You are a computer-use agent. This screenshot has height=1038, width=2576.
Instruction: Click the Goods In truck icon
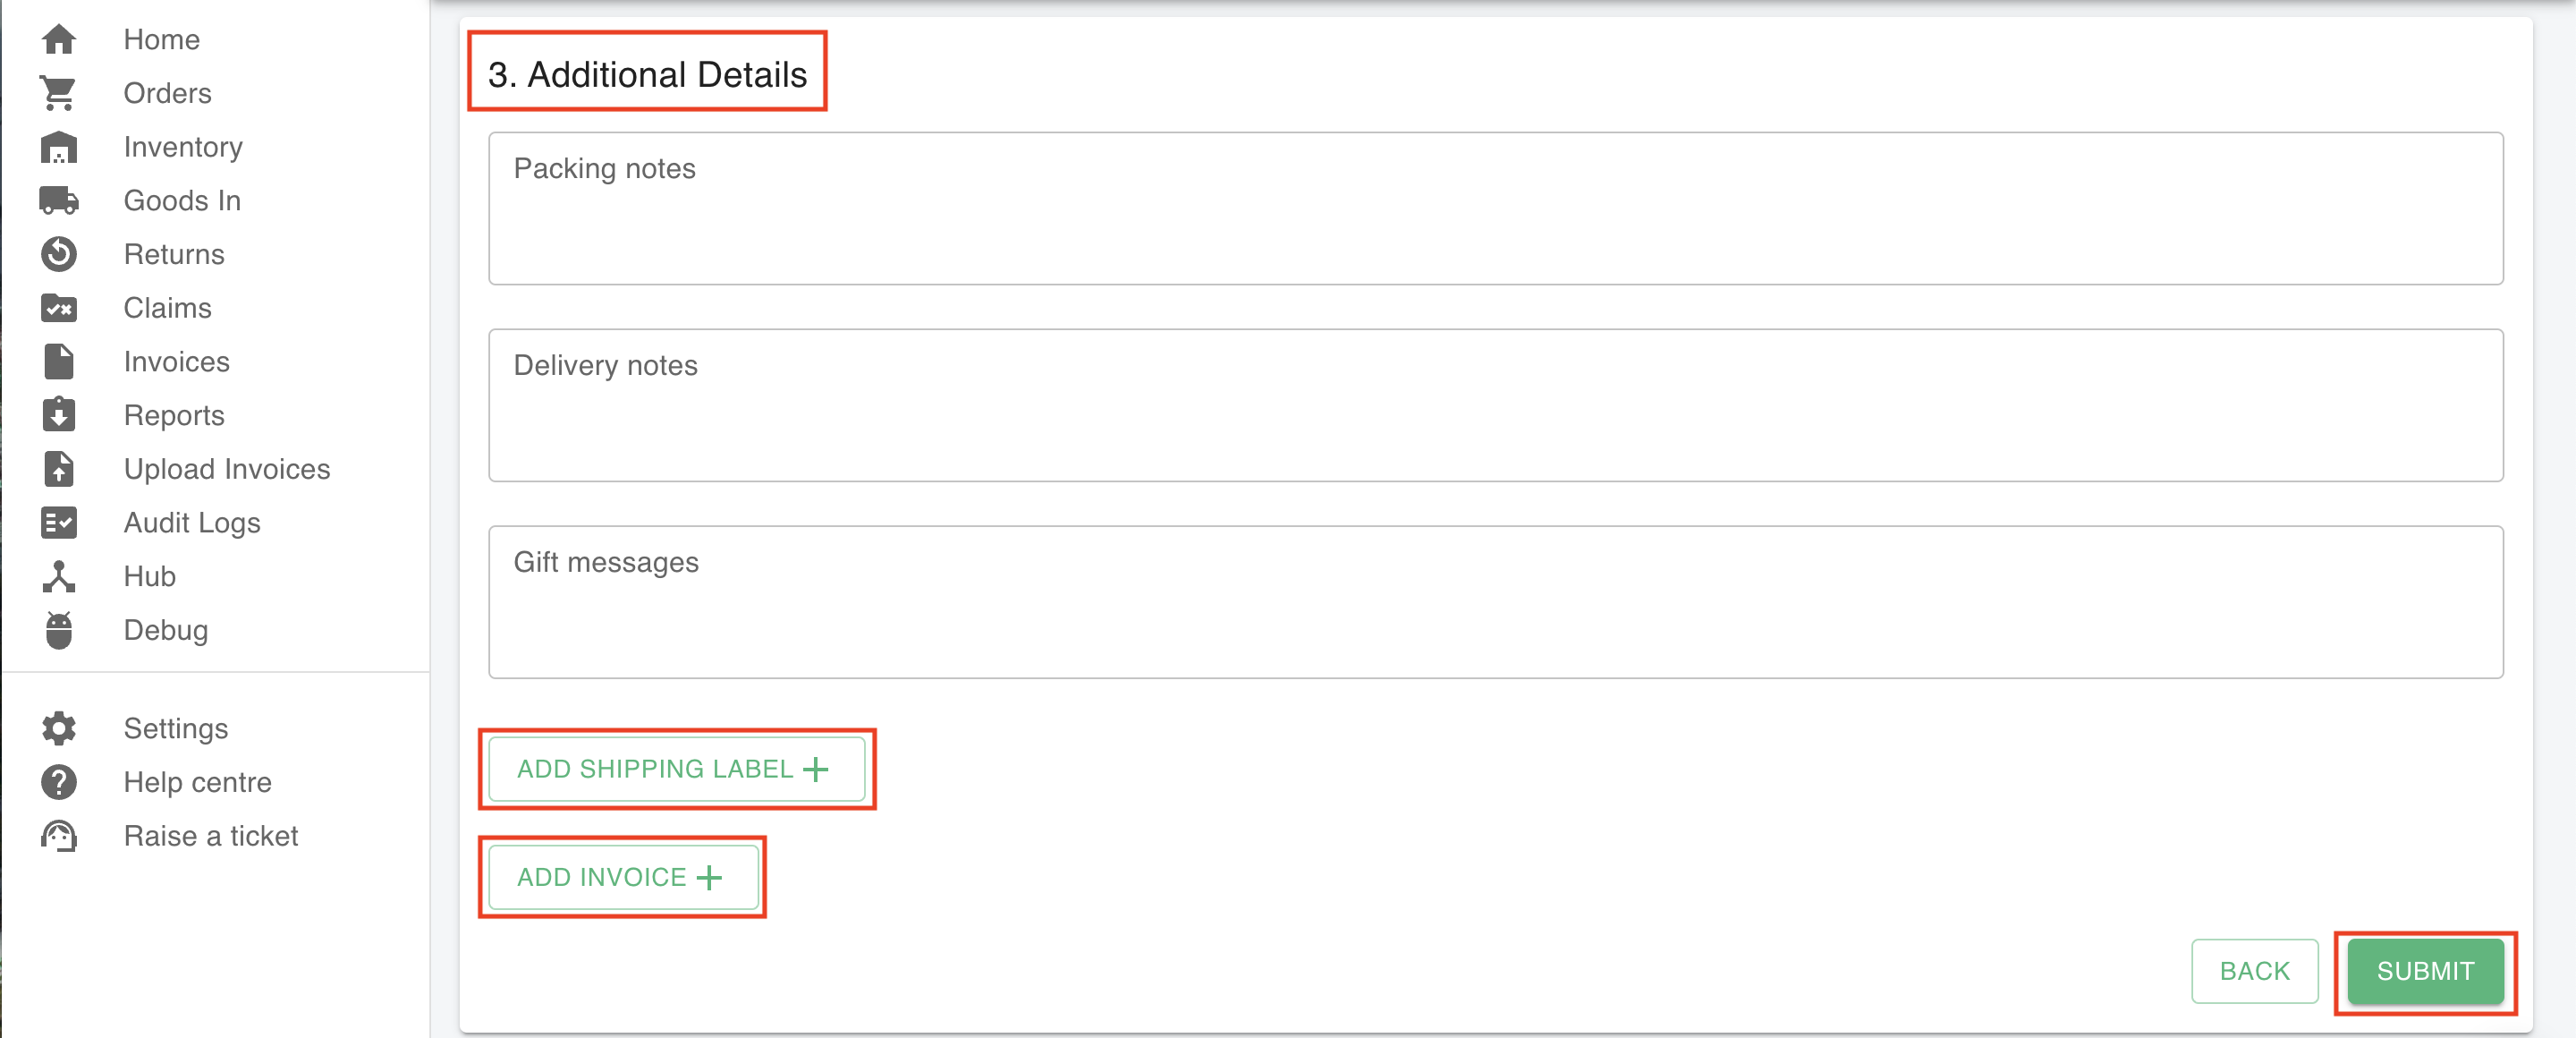(59, 201)
